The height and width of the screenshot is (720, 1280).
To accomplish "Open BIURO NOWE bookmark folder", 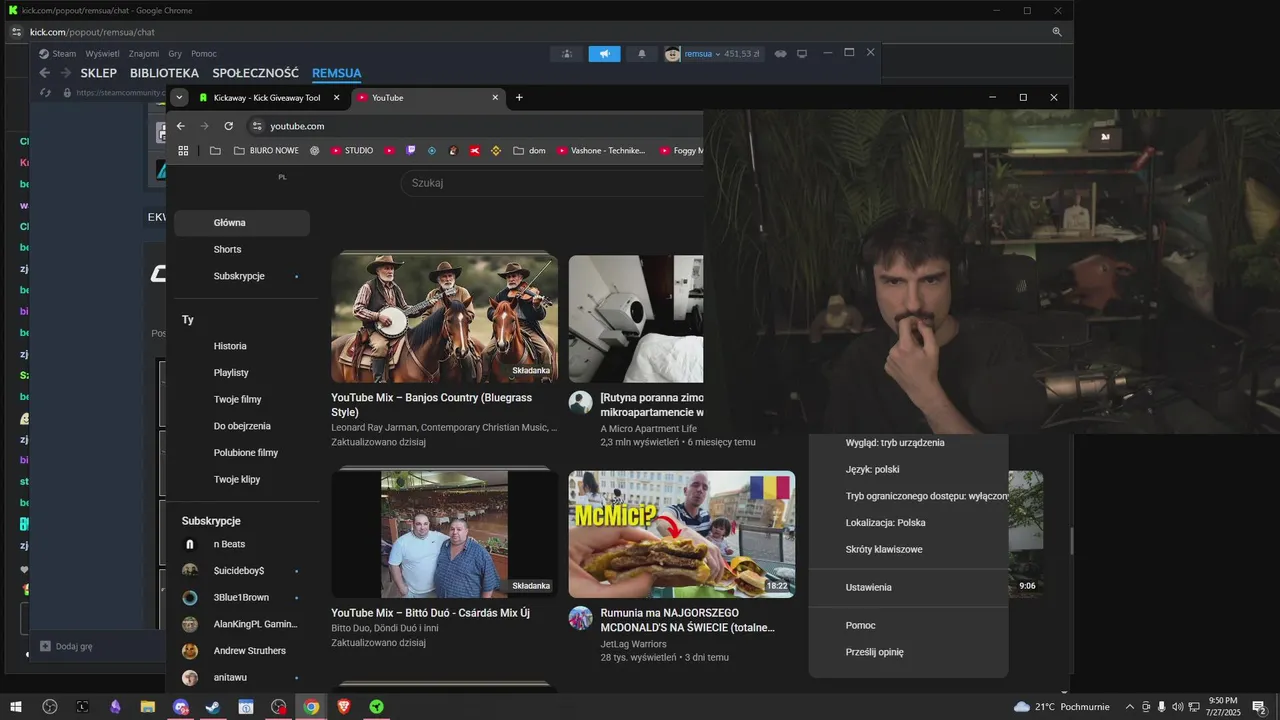I will [266, 151].
